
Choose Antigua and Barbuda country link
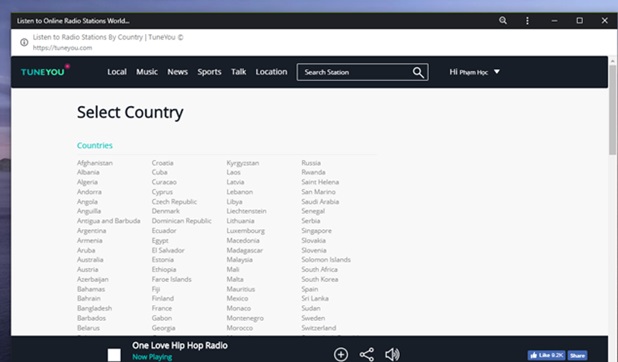coord(108,221)
